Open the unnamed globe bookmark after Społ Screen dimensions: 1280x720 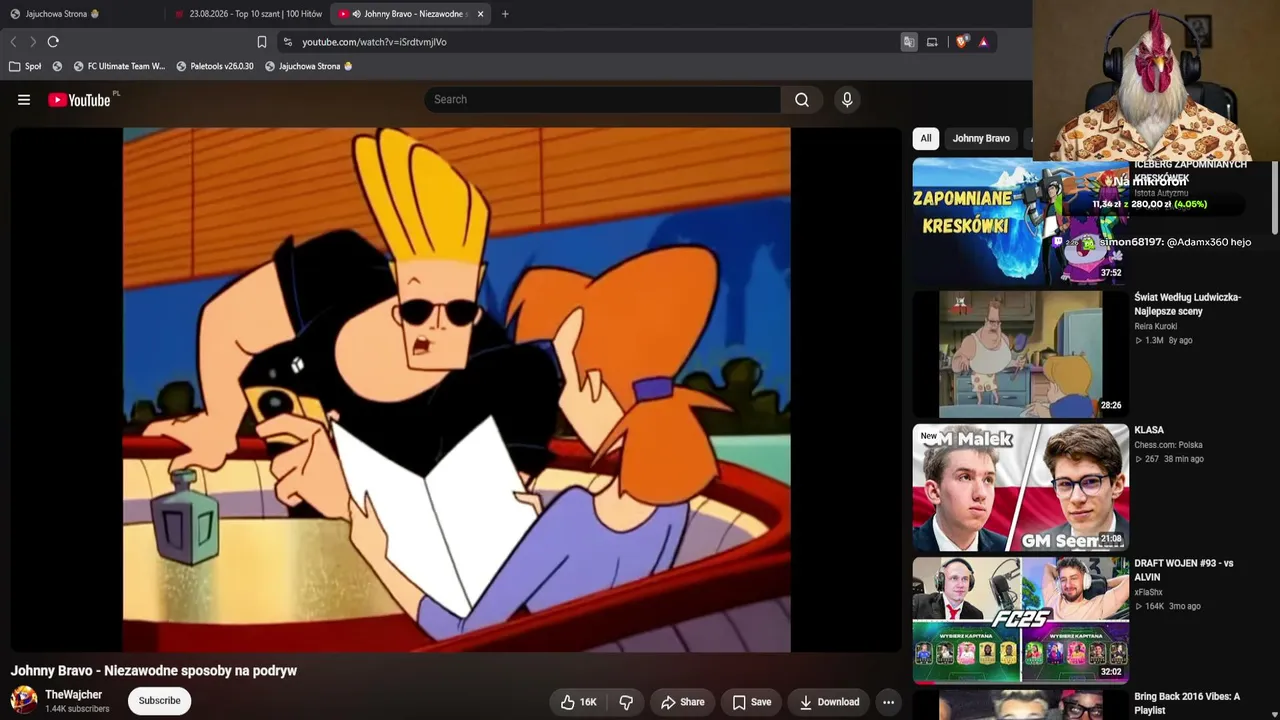[57, 66]
